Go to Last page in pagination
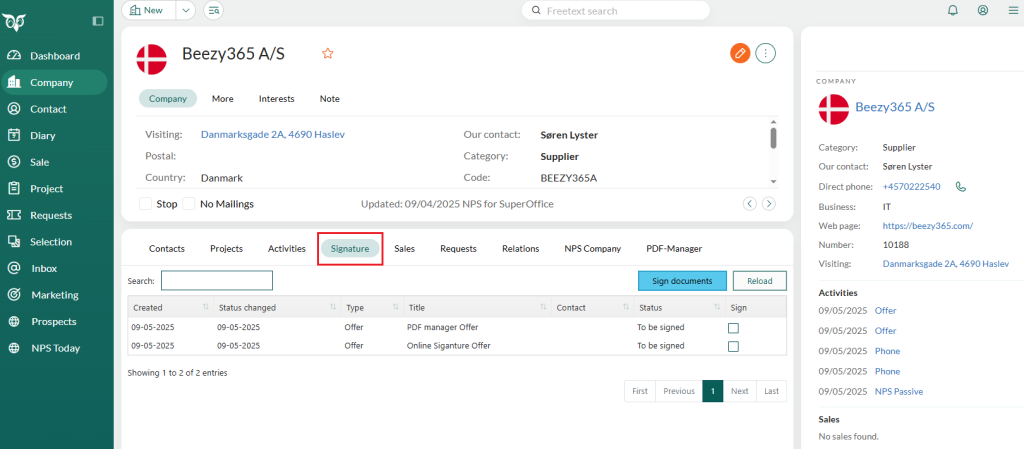Screen dimensions: 1024x449 coord(771,391)
